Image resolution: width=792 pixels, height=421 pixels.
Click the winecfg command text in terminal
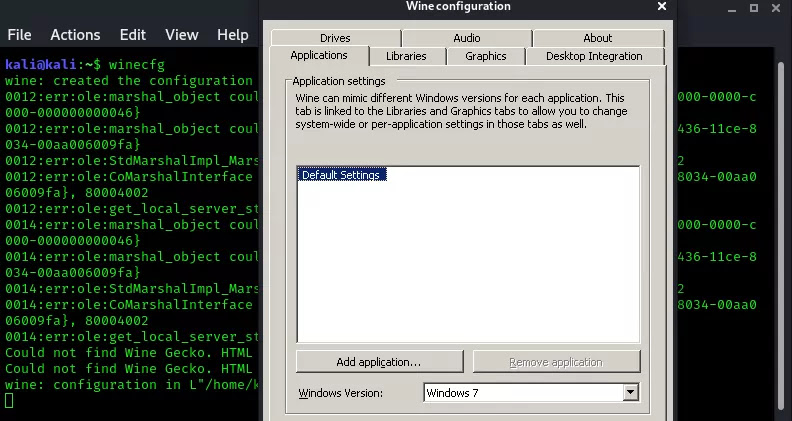137,65
